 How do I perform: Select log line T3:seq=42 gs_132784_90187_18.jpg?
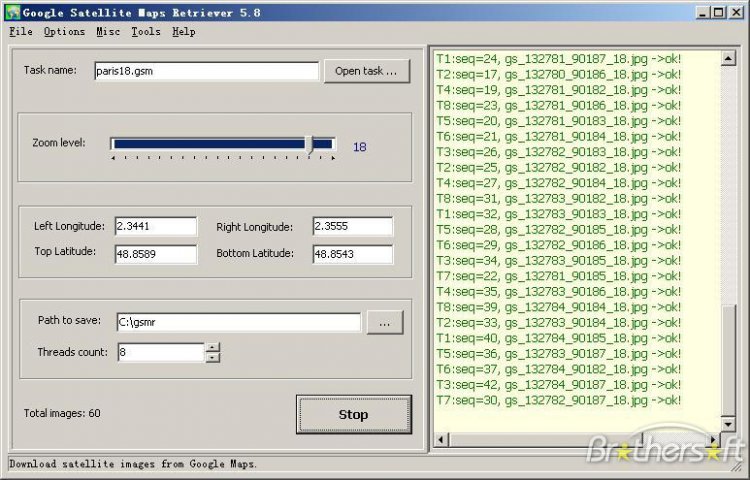pyautogui.click(x=558, y=385)
